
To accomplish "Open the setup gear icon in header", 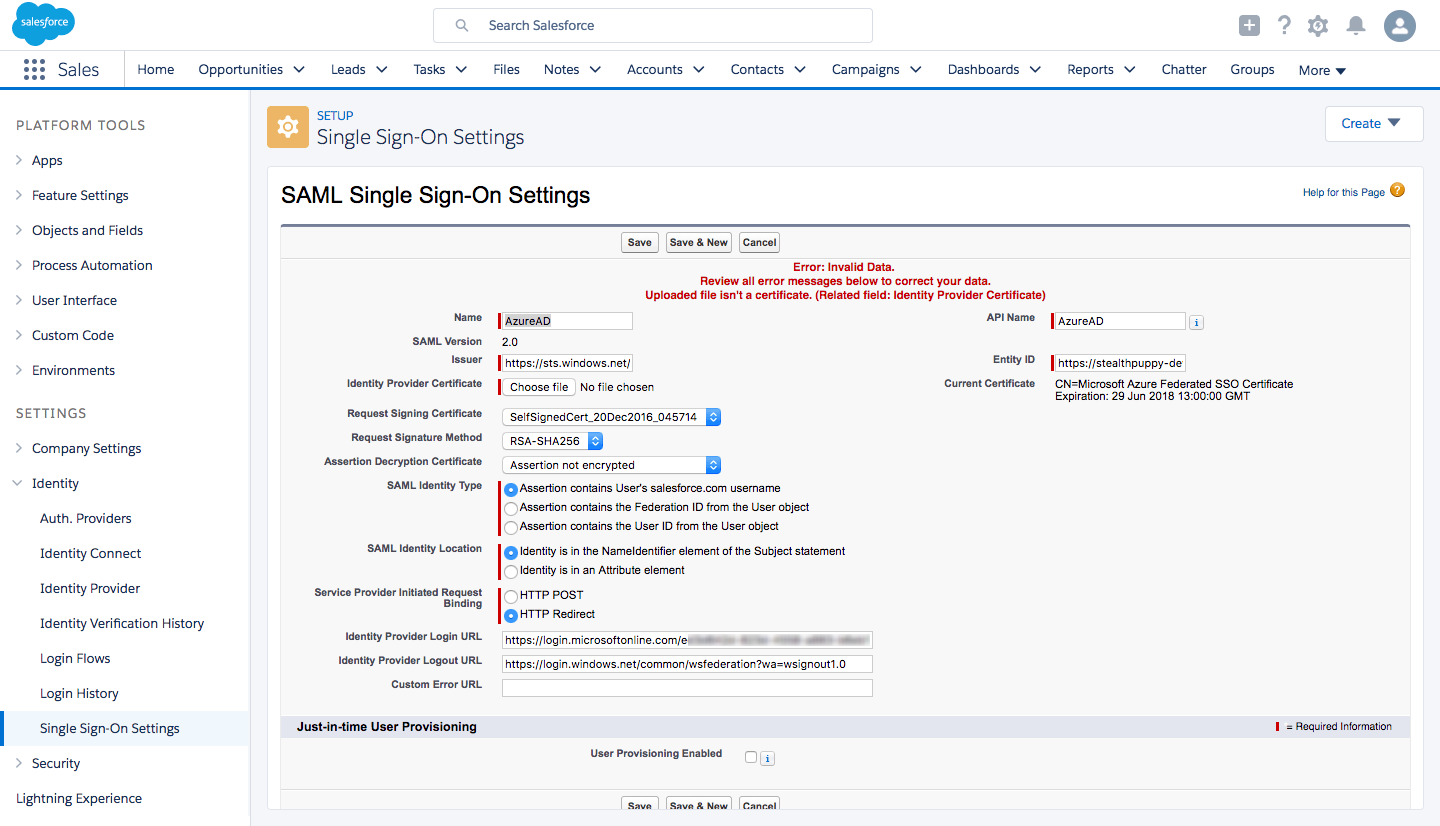I will 1318,26.
